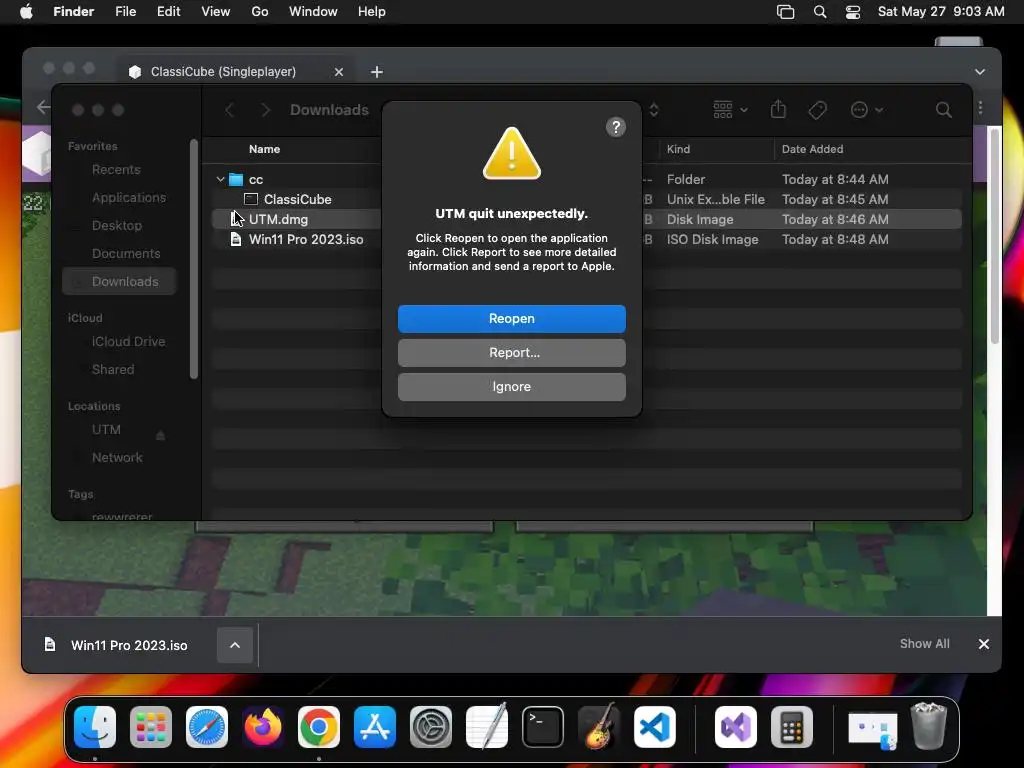Open purple Visual Studio icon in Dock
This screenshot has height=768, width=1024.
[x=736, y=727]
